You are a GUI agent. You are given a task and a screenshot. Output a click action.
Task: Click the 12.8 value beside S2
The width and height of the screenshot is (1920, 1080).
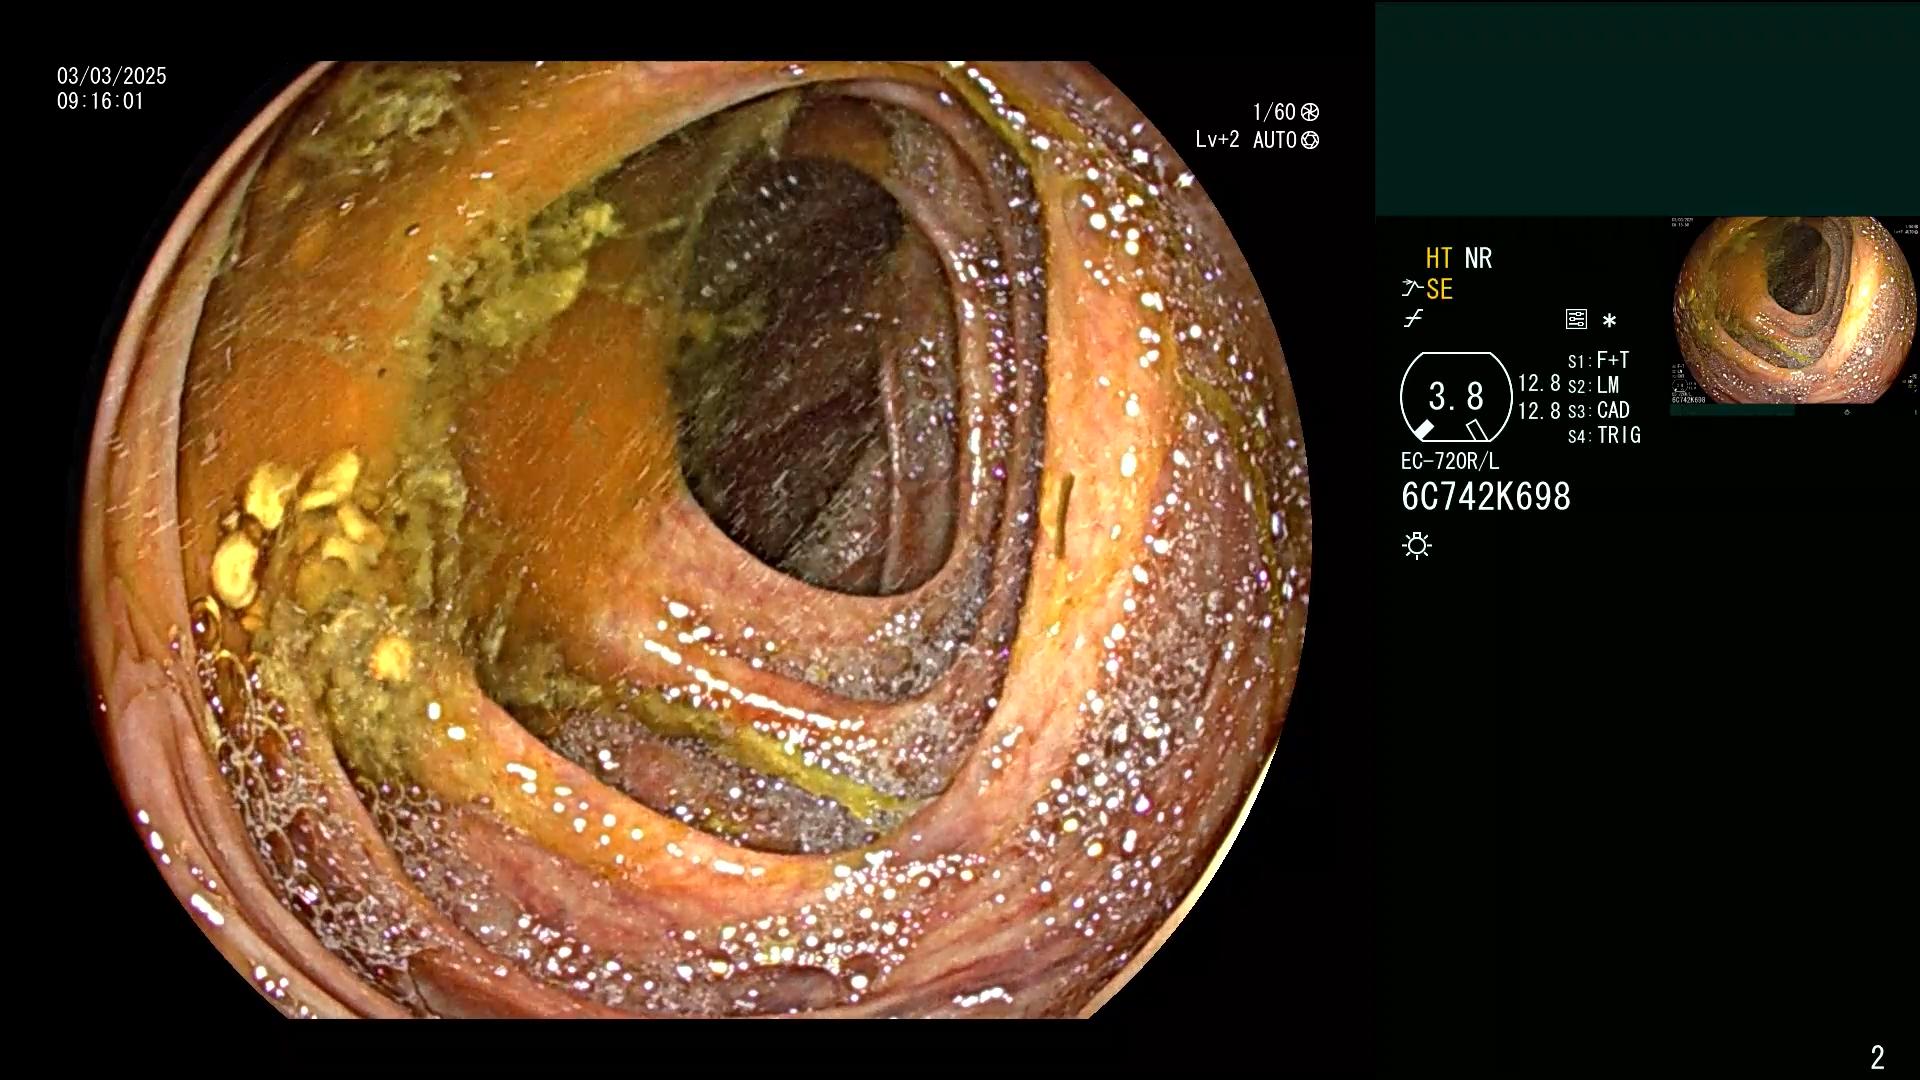point(1539,384)
